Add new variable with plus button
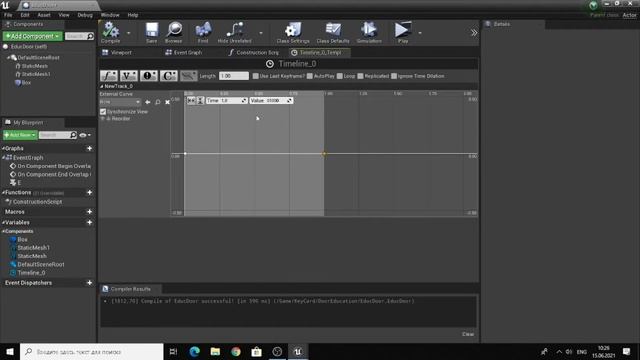 (x=89, y=222)
